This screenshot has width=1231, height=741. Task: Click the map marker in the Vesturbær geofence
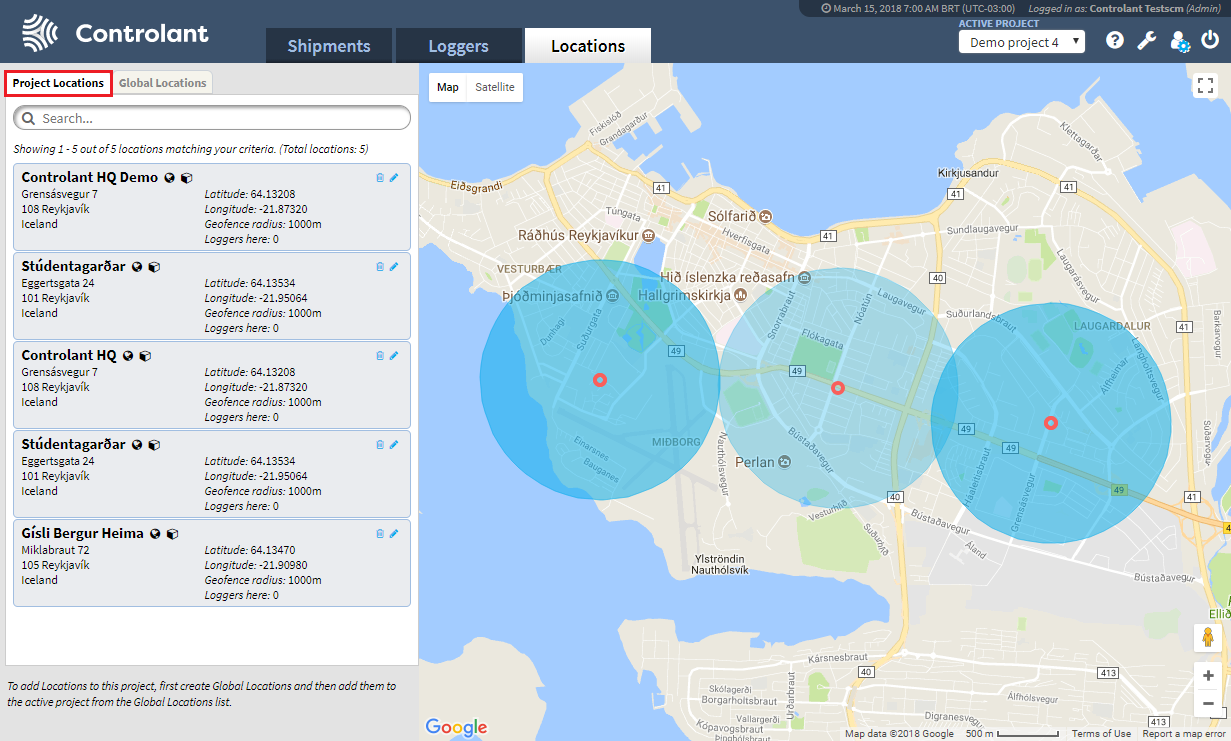(x=600, y=380)
